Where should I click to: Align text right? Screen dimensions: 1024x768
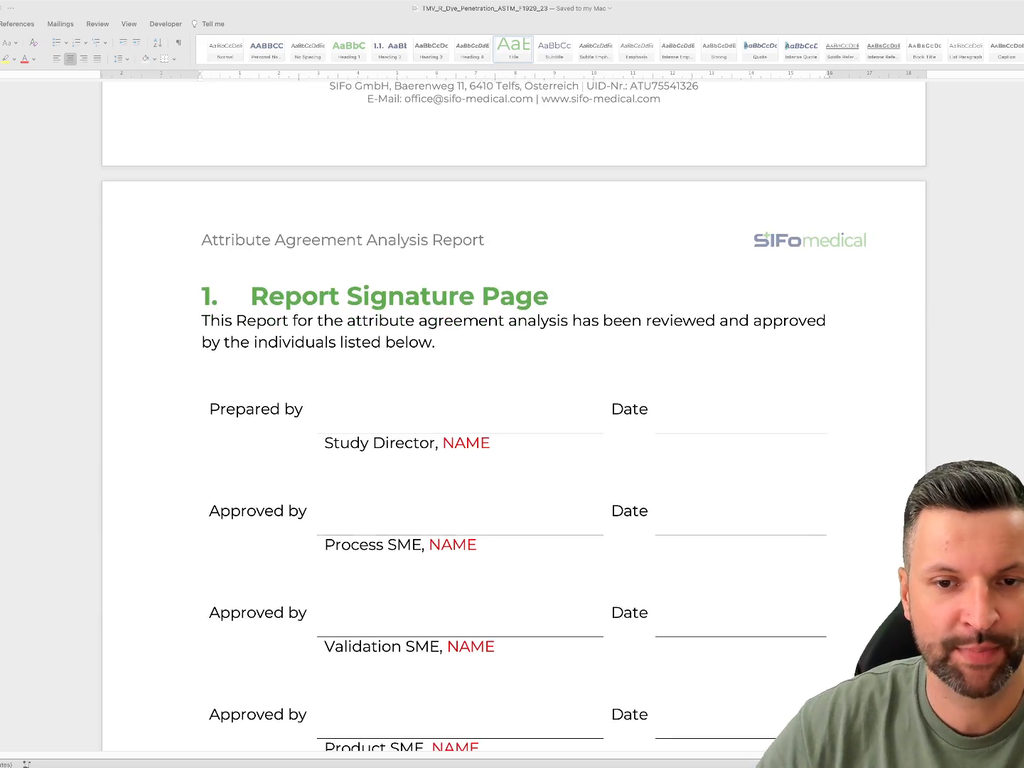pyautogui.click(x=84, y=59)
